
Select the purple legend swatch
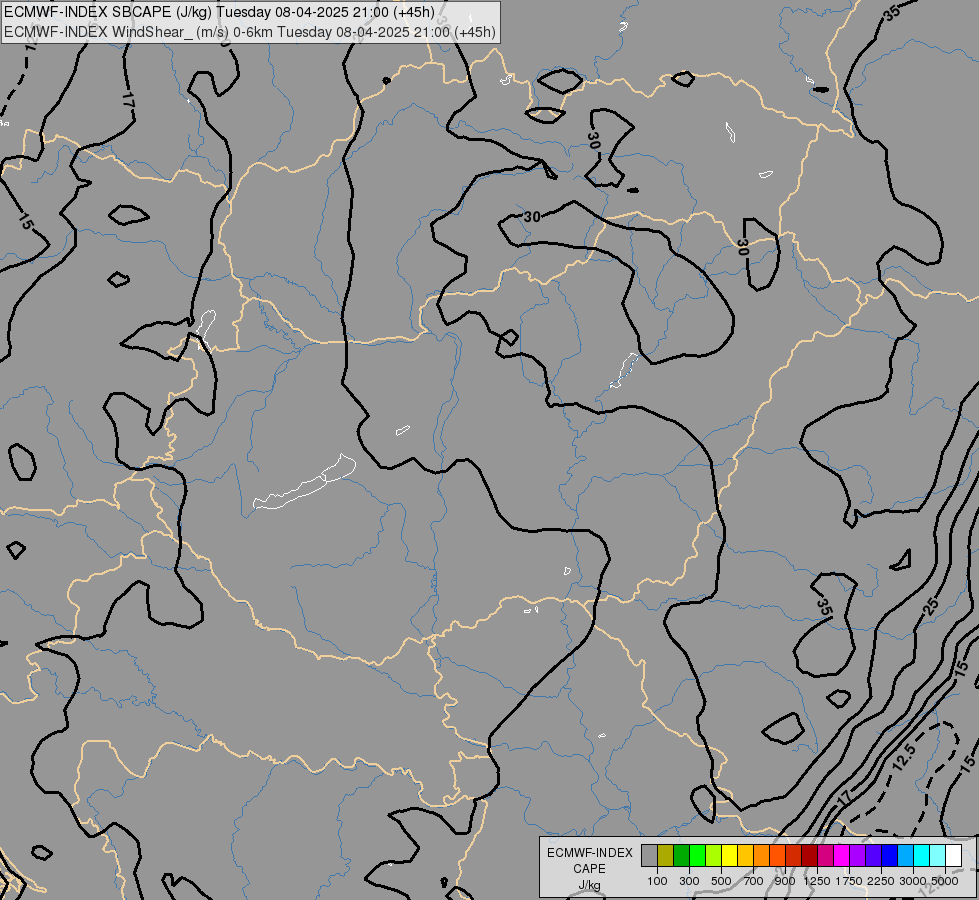pos(858,855)
